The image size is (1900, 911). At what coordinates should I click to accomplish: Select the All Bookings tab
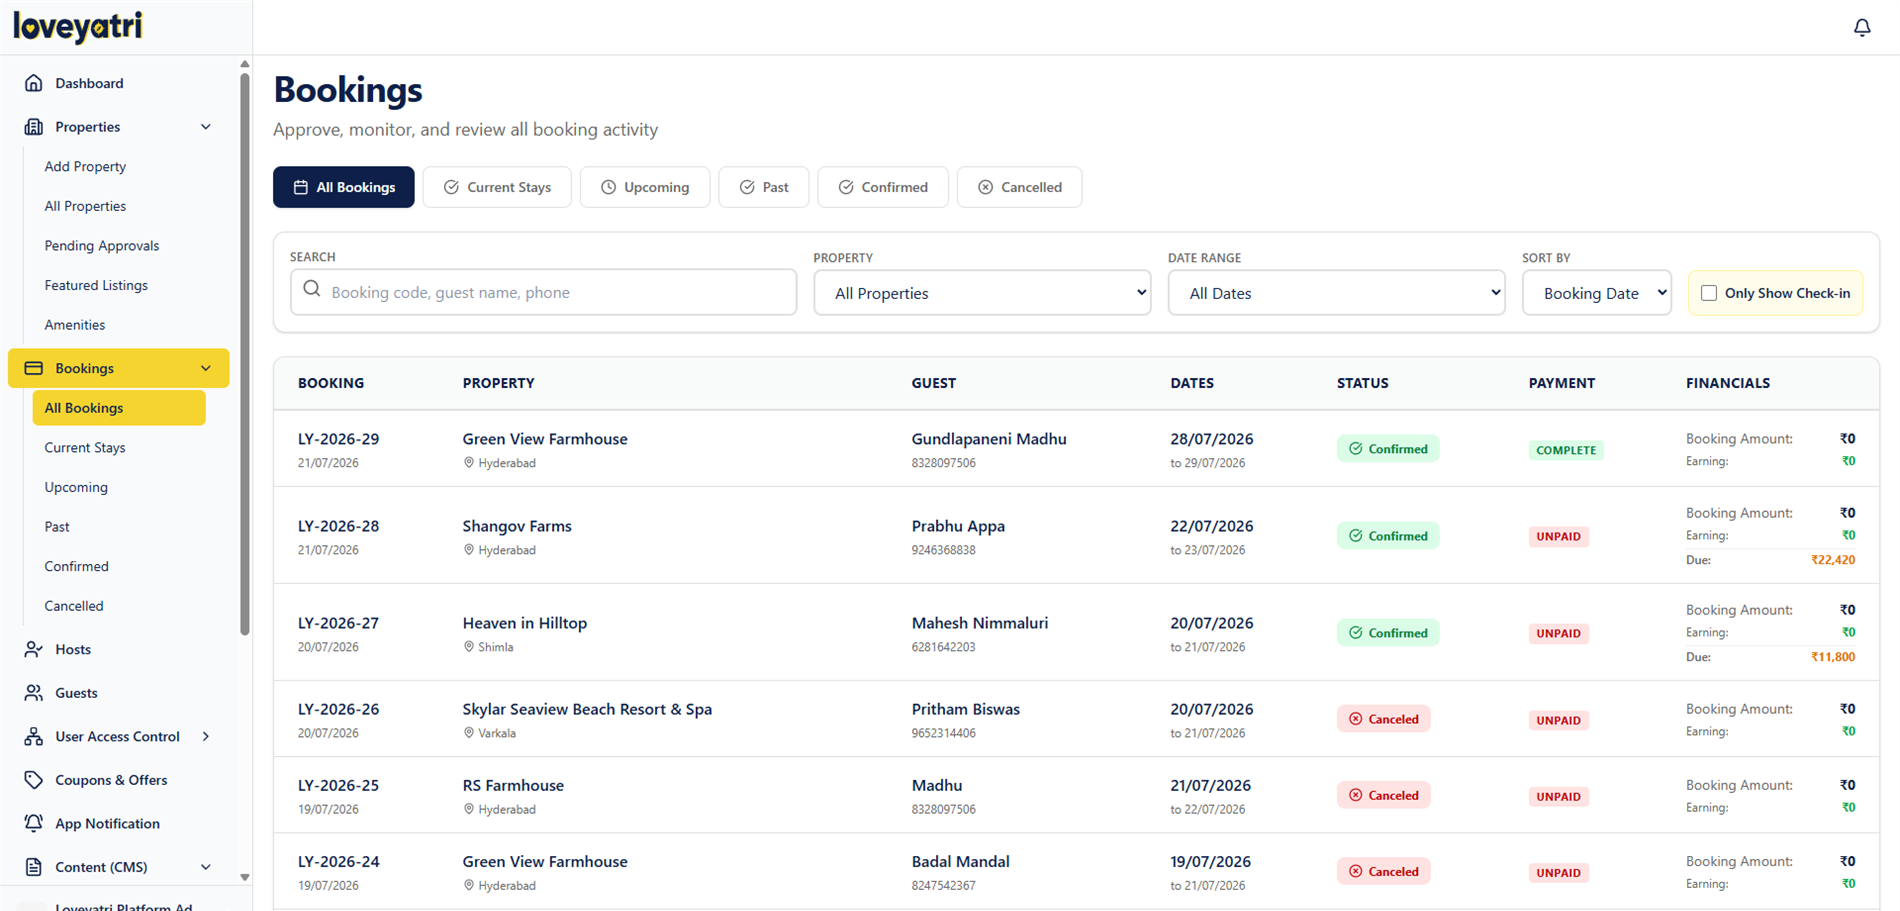tap(344, 187)
